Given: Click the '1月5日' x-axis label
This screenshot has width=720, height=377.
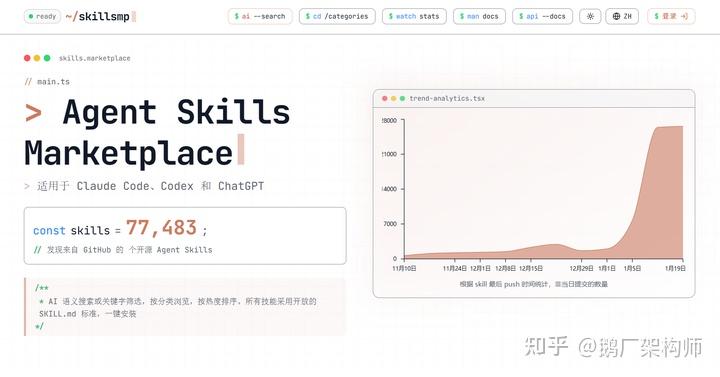Looking at the screenshot, I should 632,268.
